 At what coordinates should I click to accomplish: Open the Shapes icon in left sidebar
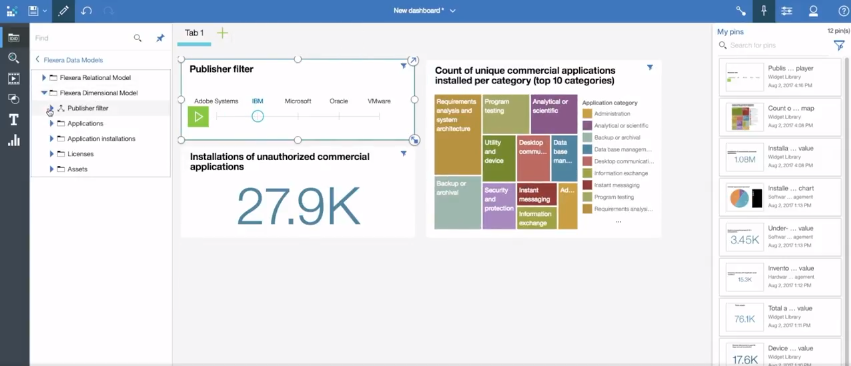point(14,99)
